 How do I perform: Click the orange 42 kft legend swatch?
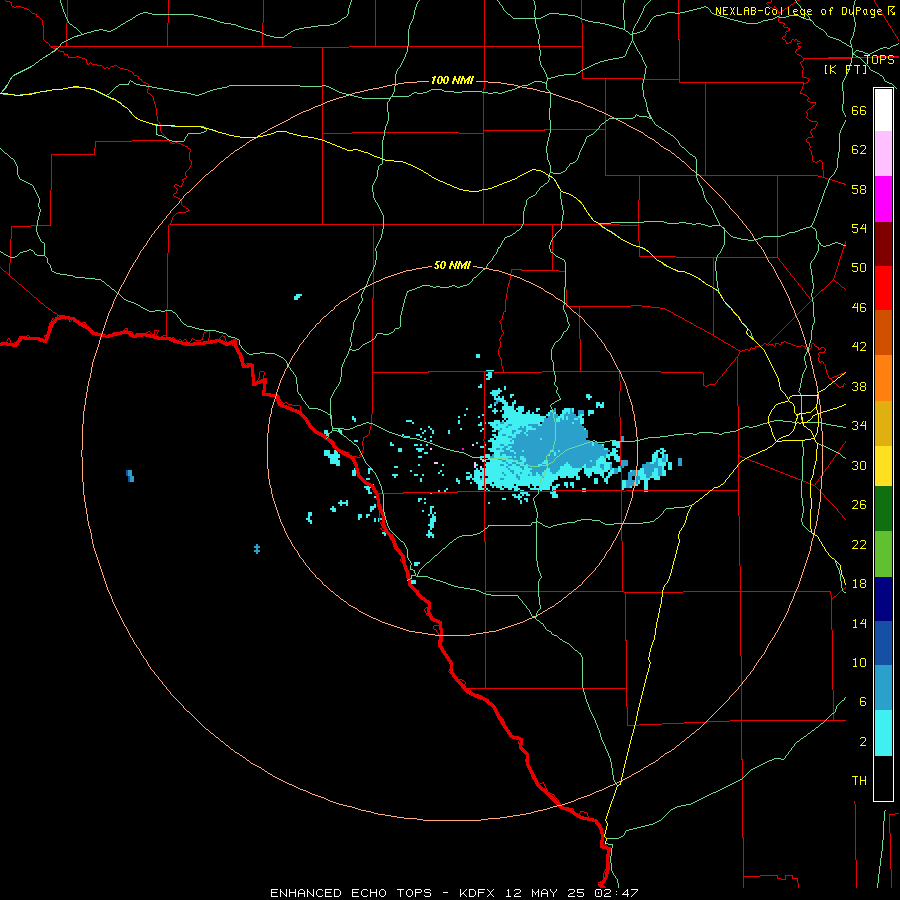(x=883, y=378)
